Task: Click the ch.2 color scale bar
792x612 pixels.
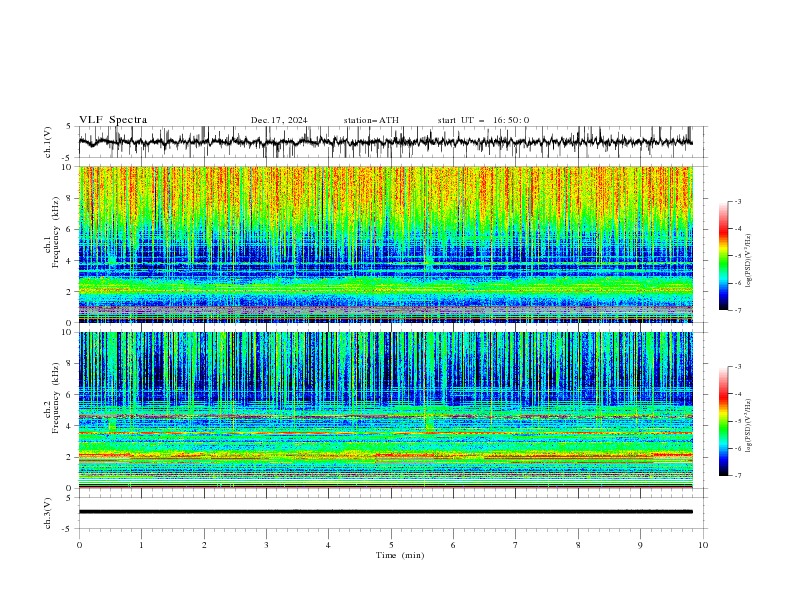Action: 723,421
